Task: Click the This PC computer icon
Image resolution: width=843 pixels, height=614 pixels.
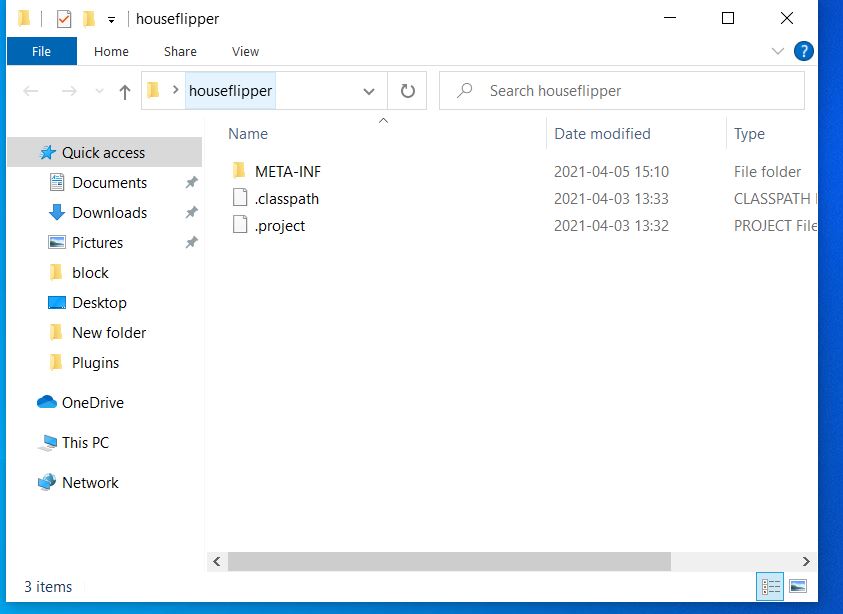Action: [47, 443]
